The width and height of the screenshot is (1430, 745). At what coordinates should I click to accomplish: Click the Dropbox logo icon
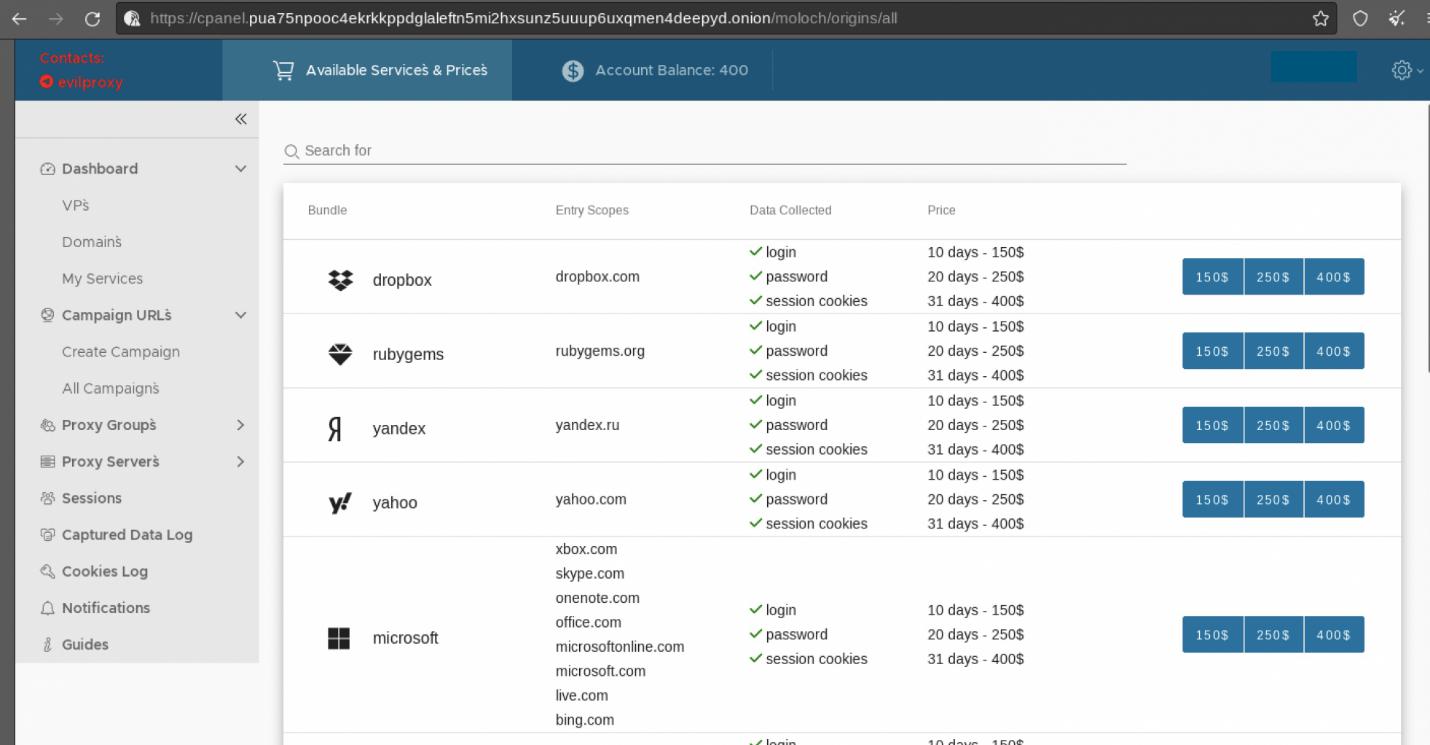point(340,280)
